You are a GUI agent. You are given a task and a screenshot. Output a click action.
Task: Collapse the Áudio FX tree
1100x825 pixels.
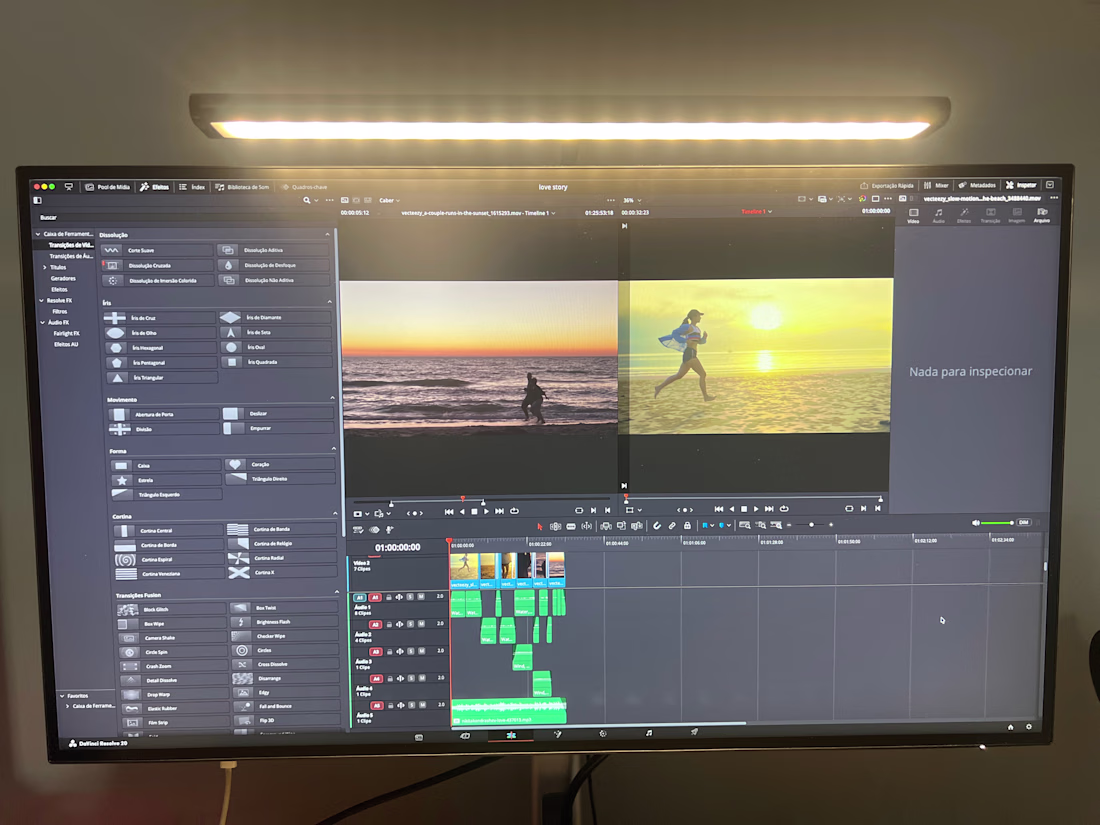point(43,322)
